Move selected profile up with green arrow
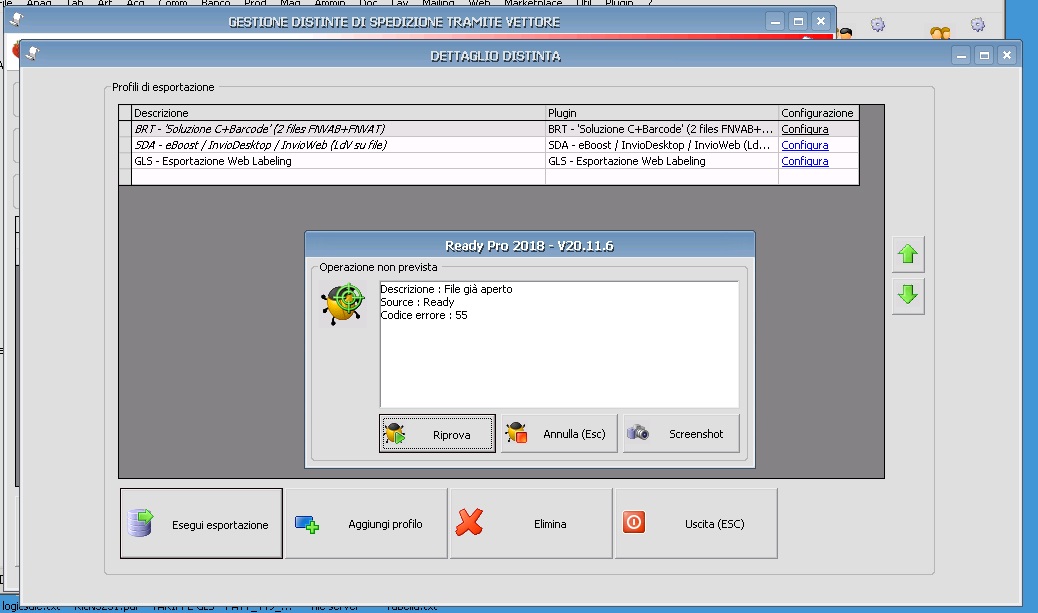The width and height of the screenshot is (1038, 613). coord(908,254)
